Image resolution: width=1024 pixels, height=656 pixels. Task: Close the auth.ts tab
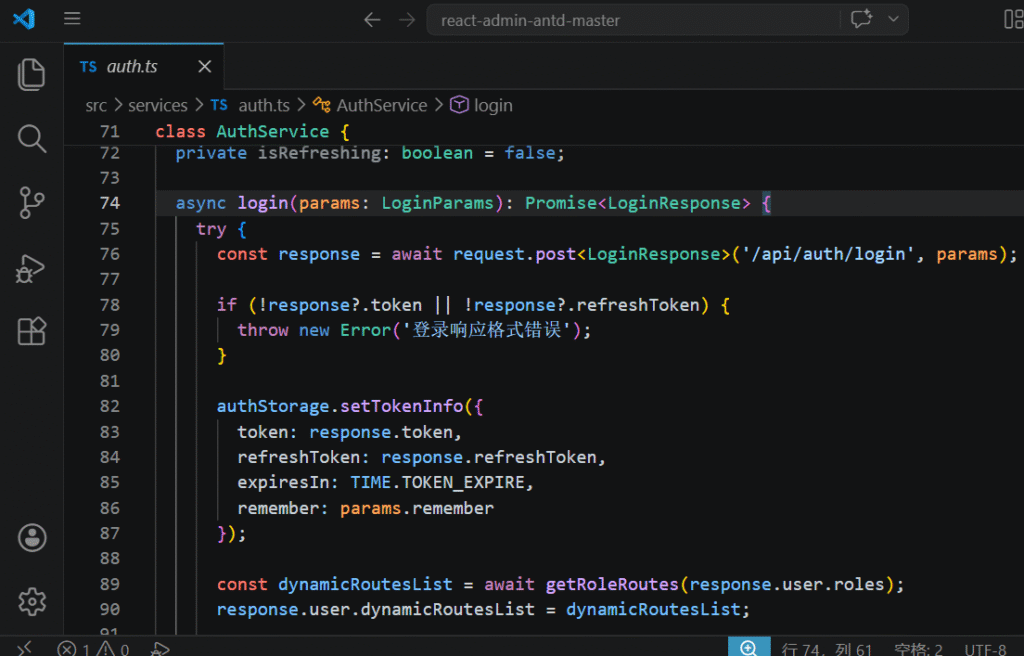(205, 67)
